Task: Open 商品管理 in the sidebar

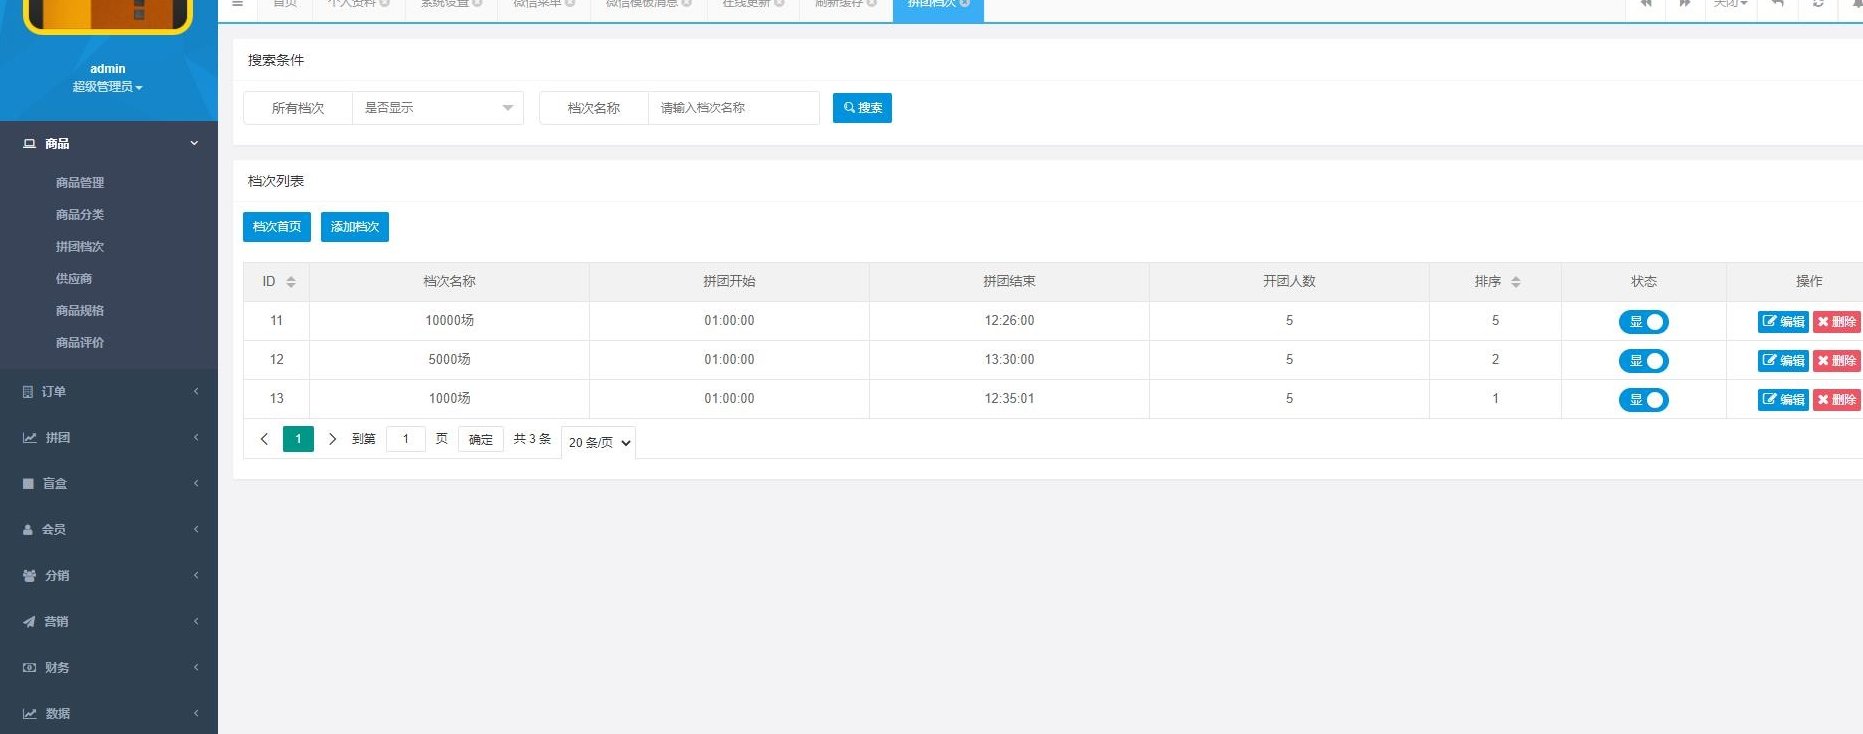Action: click(x=80, y=183)
